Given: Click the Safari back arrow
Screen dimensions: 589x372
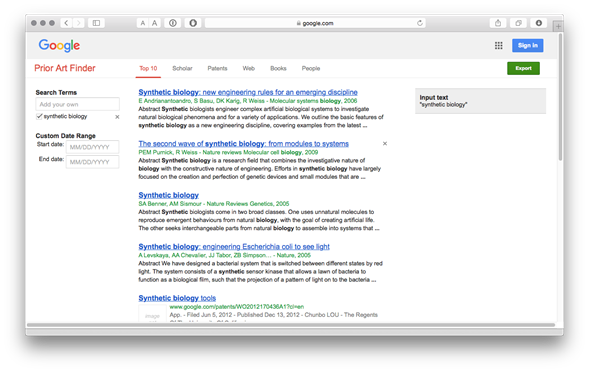Looking at the screenshot, I should (66, 23).
